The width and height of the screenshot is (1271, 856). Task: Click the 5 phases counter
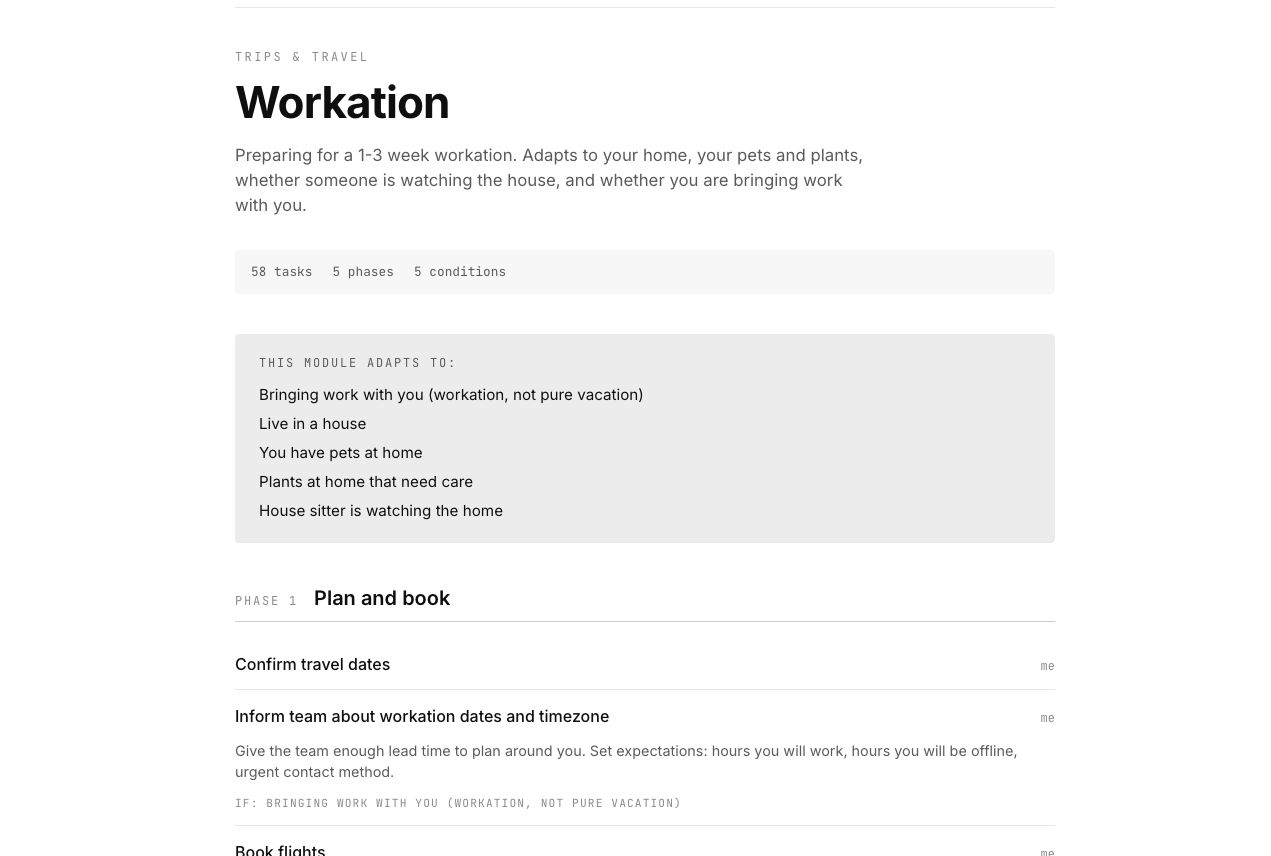click(363, 272)
